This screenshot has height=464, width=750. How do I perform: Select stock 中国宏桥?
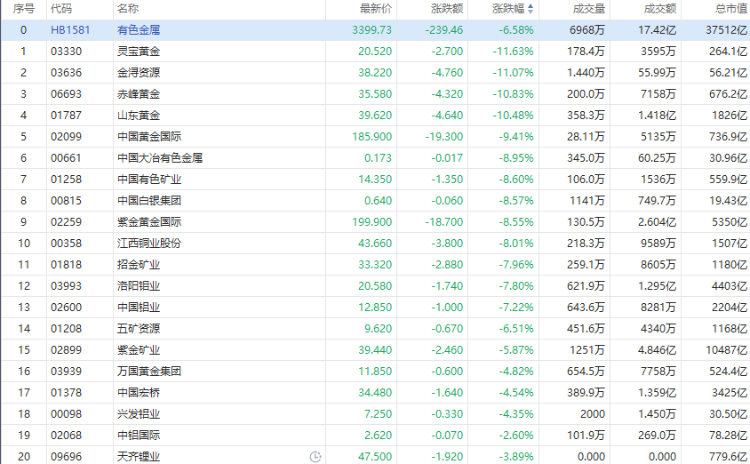point(139,393)
